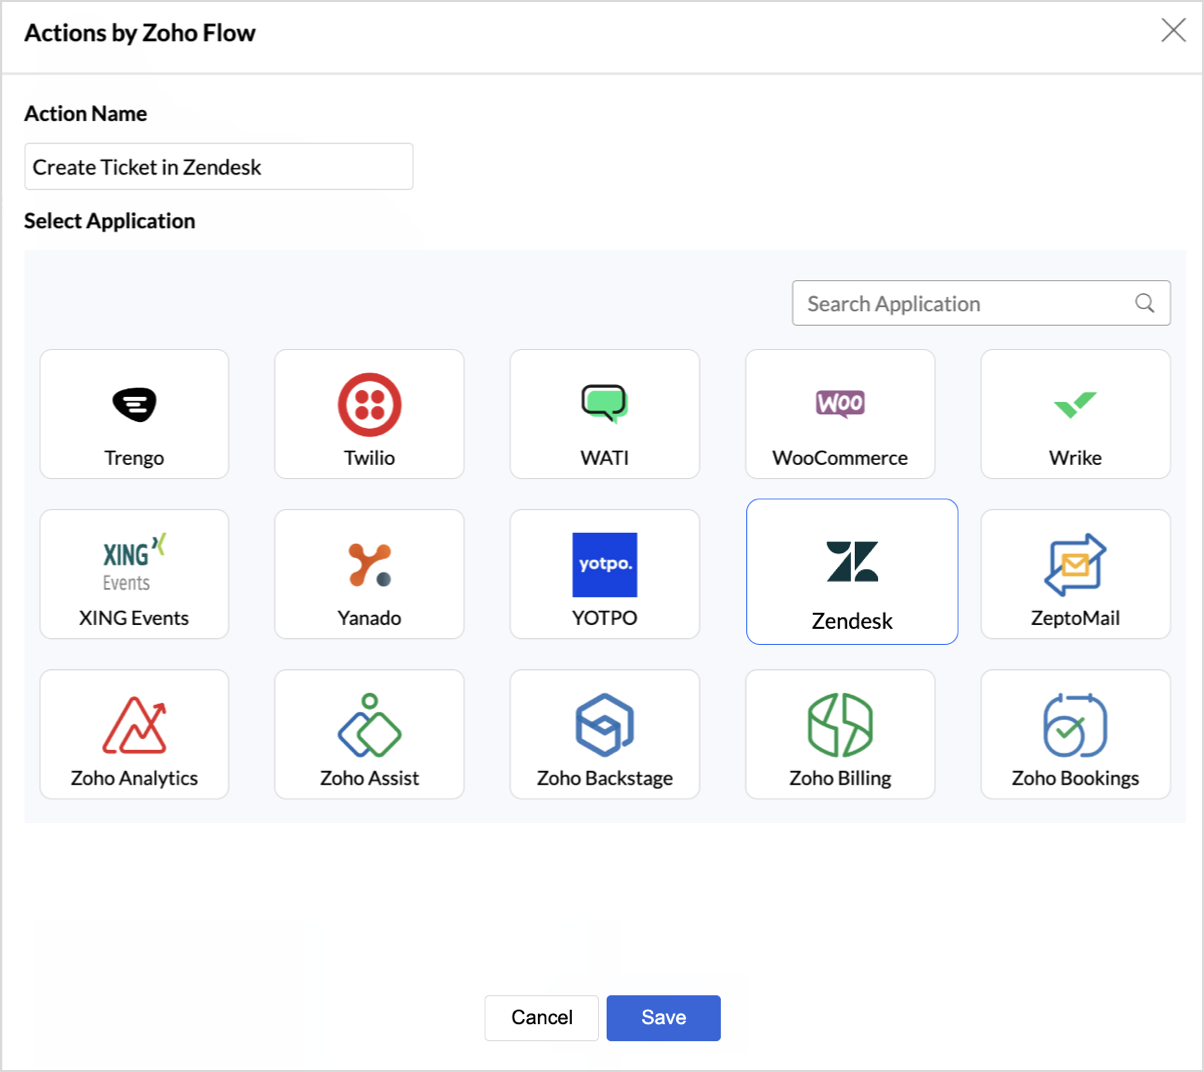Select the WooCommerce logo
Screen dimensions: 1204x1072
pyautogui.click(x=840, y=403)
